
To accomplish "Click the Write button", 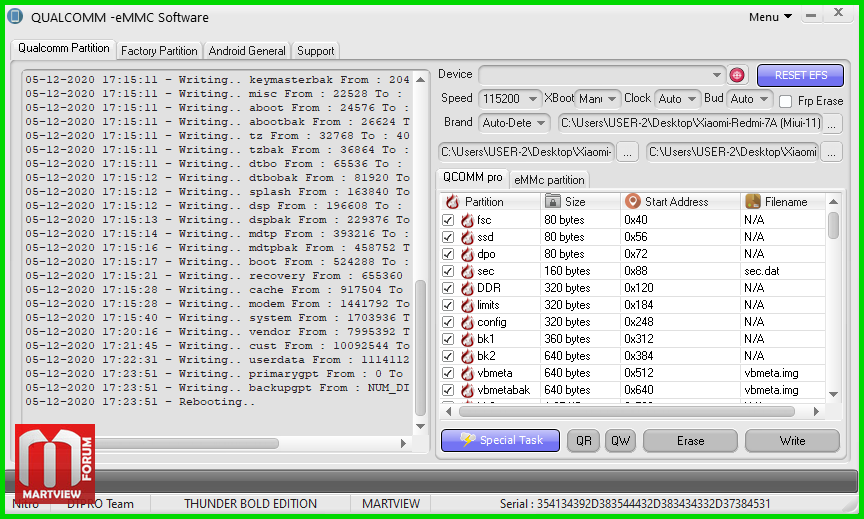I will [792, 441].
